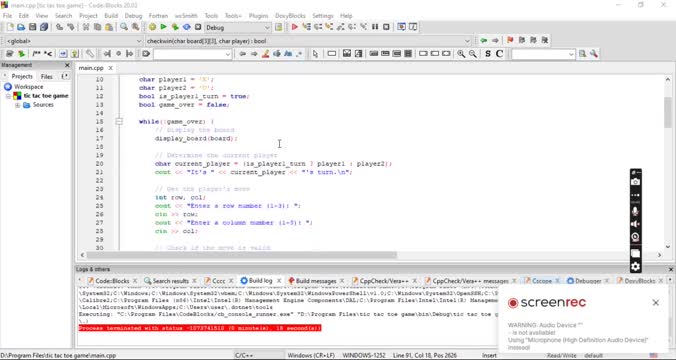The image size is (676, 360).
Task: Toggle incremental search Match case option
Action: click(x=288, y=54)
